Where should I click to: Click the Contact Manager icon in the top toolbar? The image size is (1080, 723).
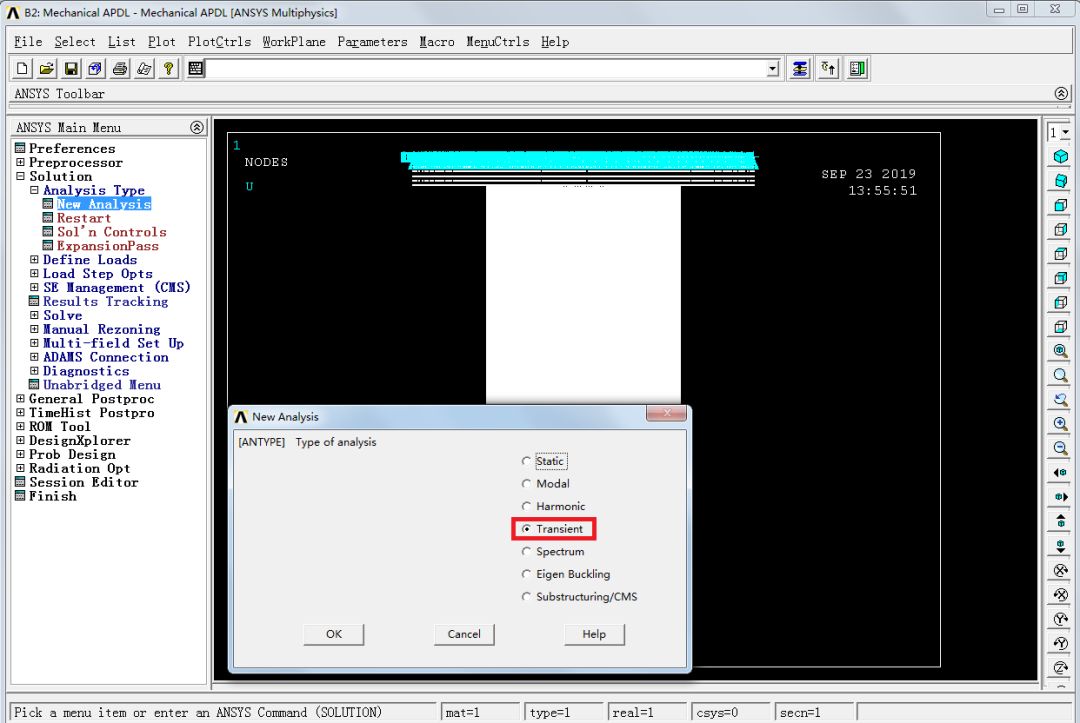point(858,69)
